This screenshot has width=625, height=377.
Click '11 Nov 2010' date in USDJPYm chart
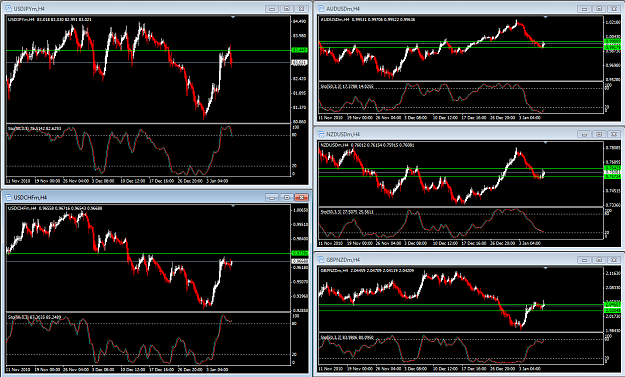coord(18,181)
